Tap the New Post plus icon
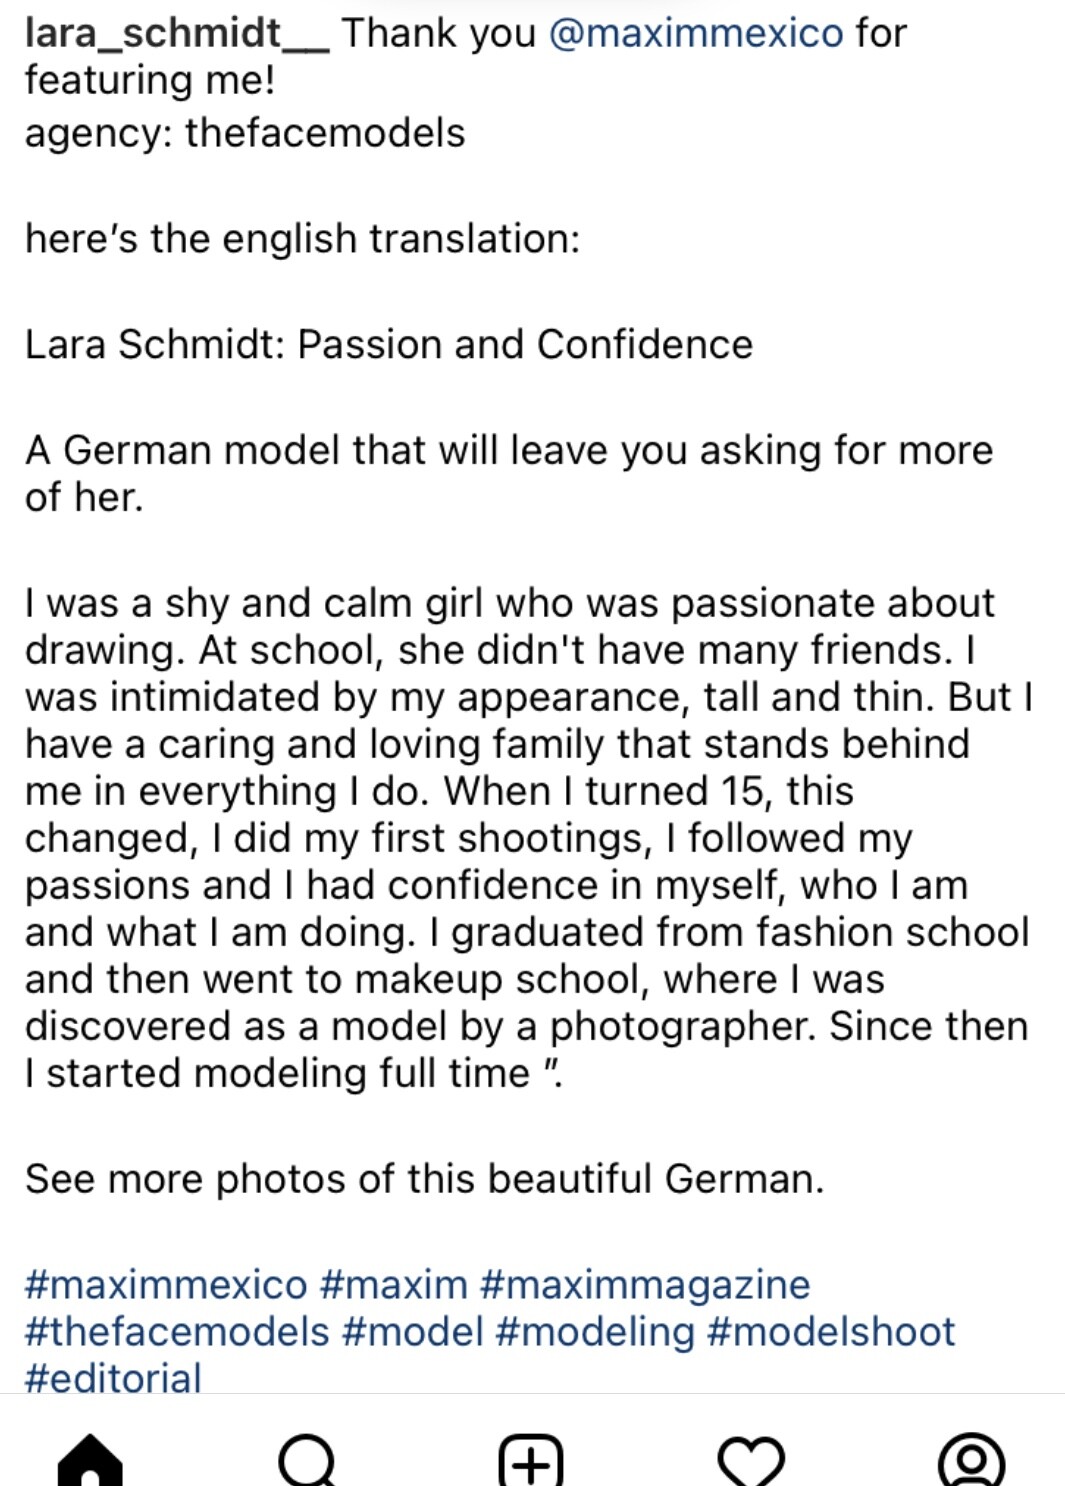 point(531,1461)
